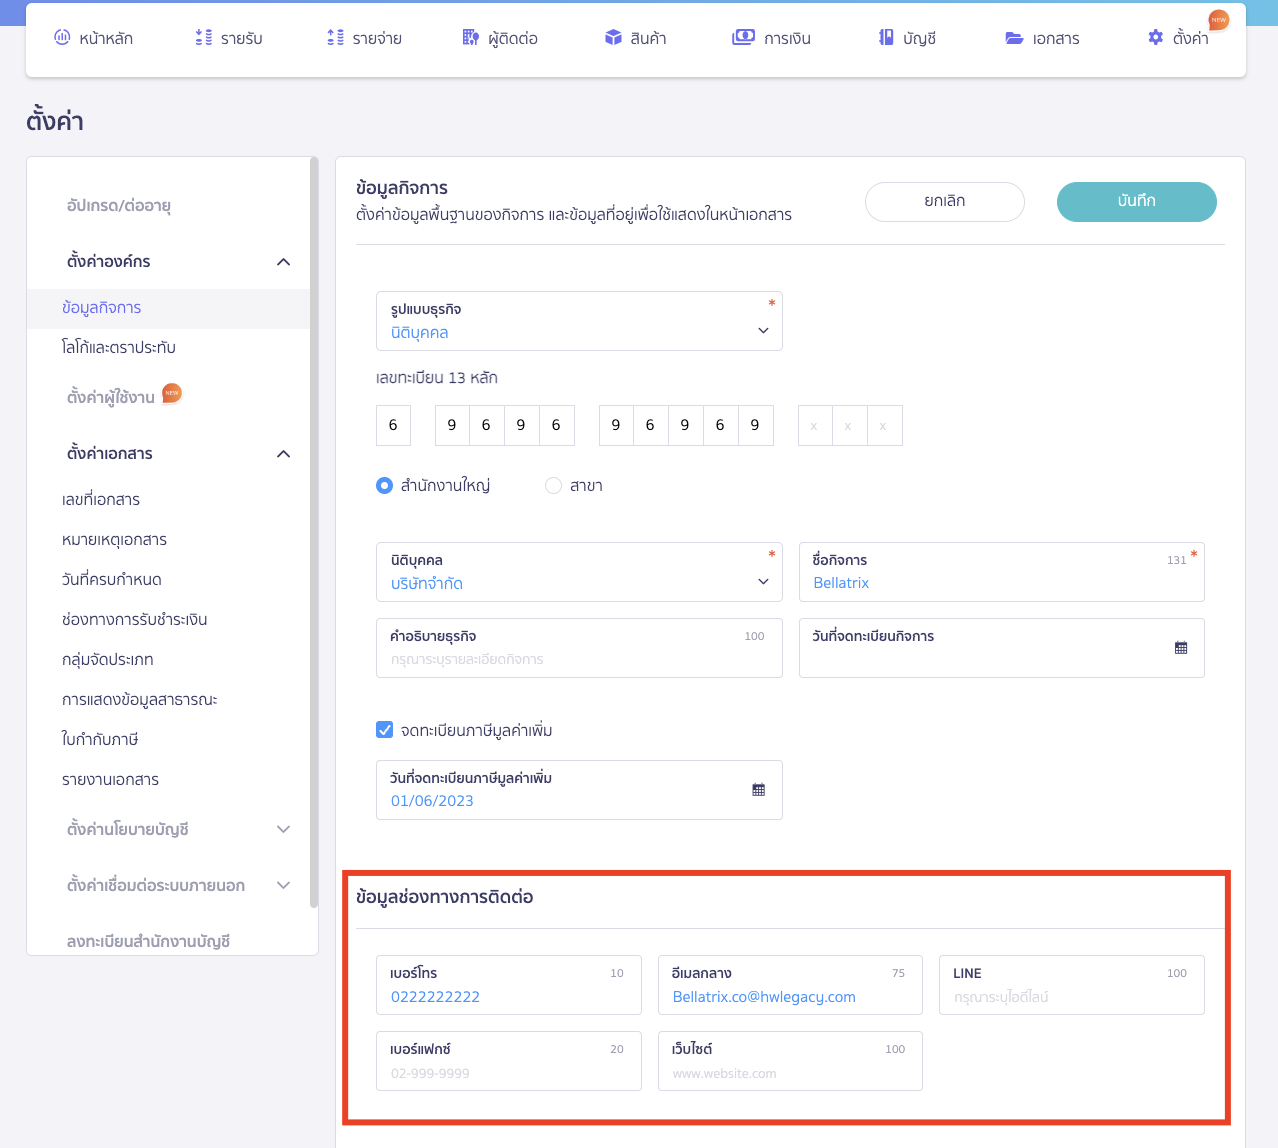The height and width of the screenshot is (1148, 1278).
Task: Open calendar for VAT registration date
Action: (758, 790)
